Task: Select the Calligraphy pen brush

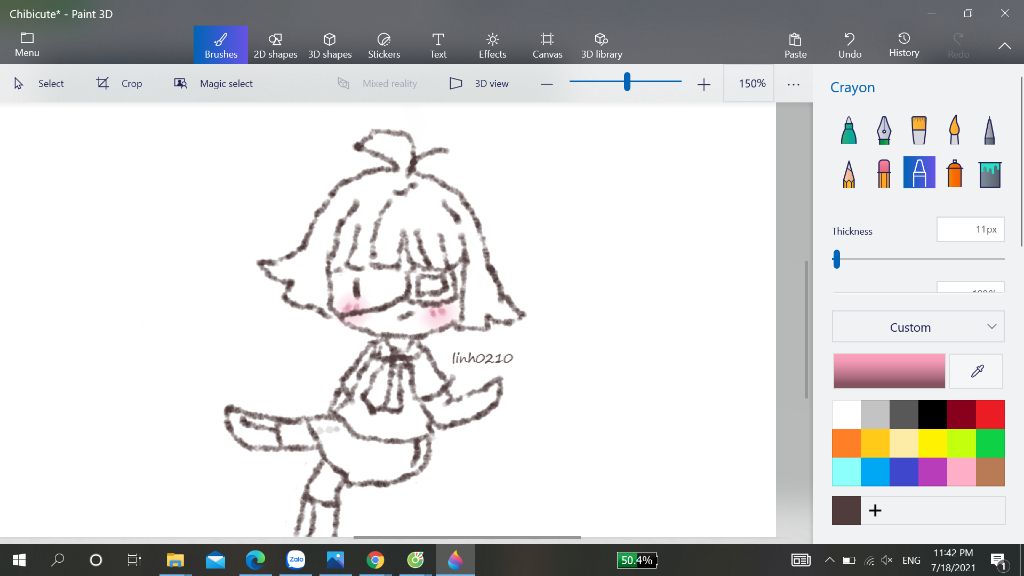Action: click(x=884, y=130)
